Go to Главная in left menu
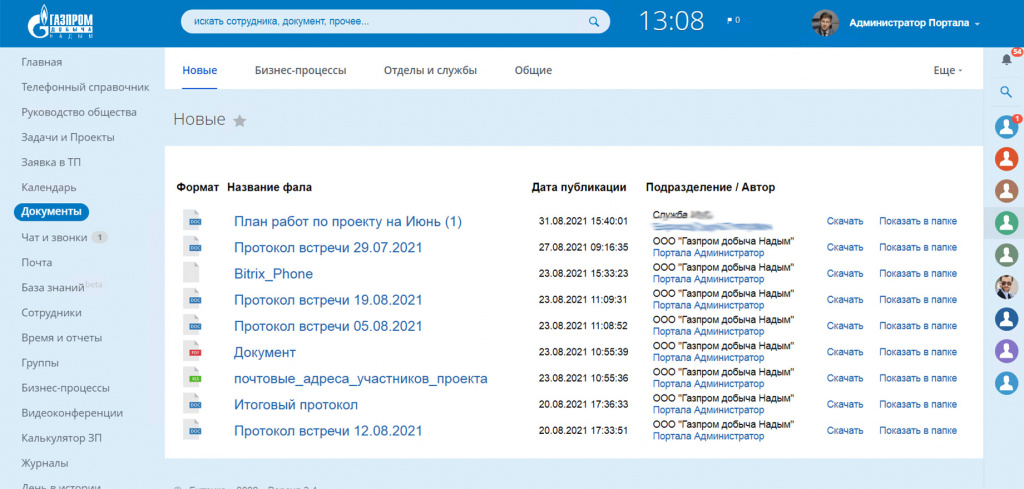The width and height of the screenshot is (1024, 489). coord(42,62)
